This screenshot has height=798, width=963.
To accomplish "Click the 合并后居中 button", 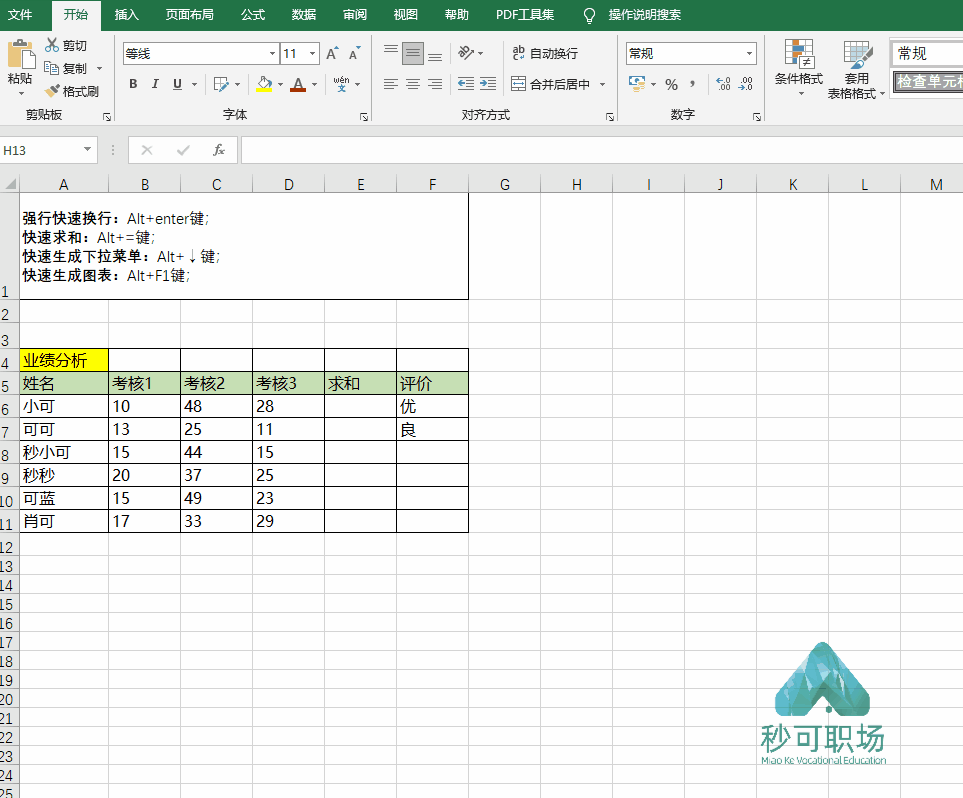I will coord(551,84).
